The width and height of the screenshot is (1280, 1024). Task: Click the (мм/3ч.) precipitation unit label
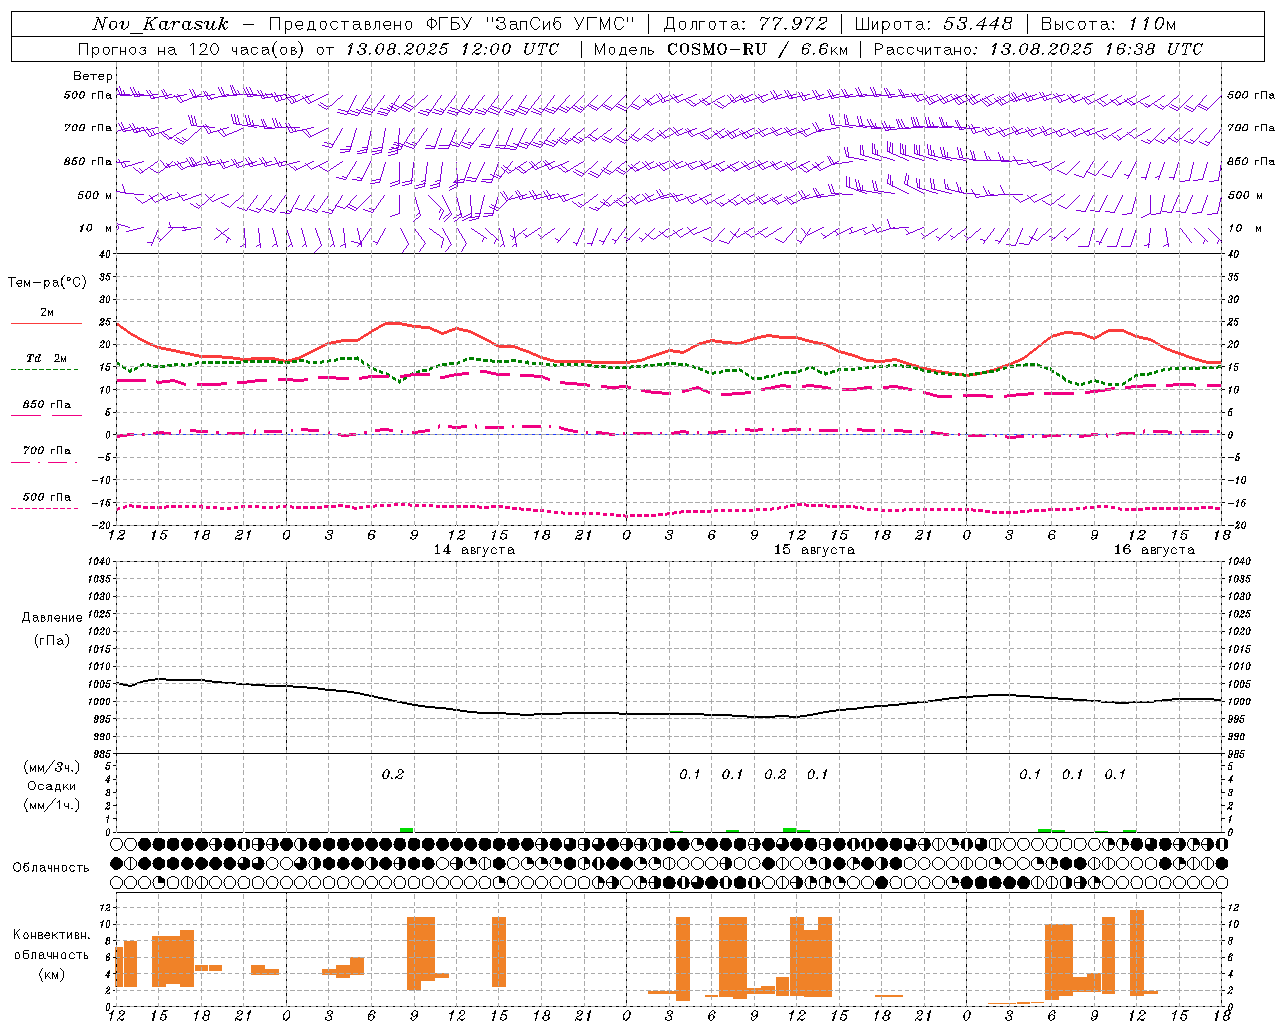click(52, 768)
